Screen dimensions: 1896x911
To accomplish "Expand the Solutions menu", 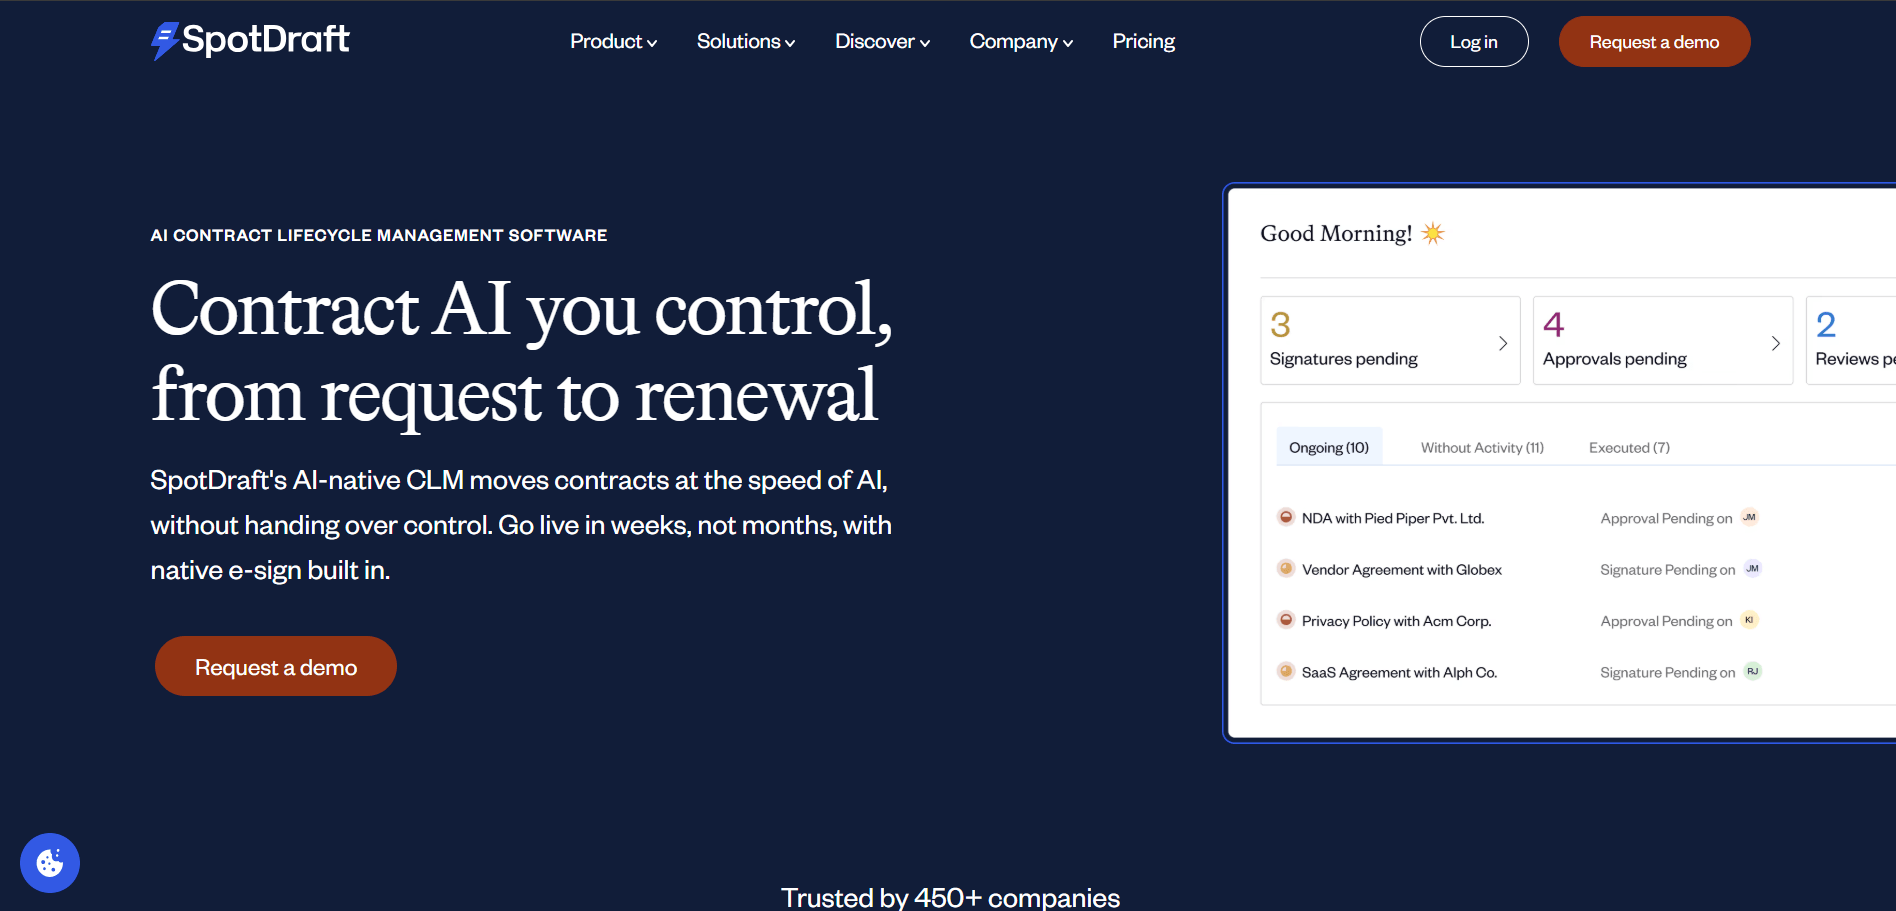I will click(746, 41).
